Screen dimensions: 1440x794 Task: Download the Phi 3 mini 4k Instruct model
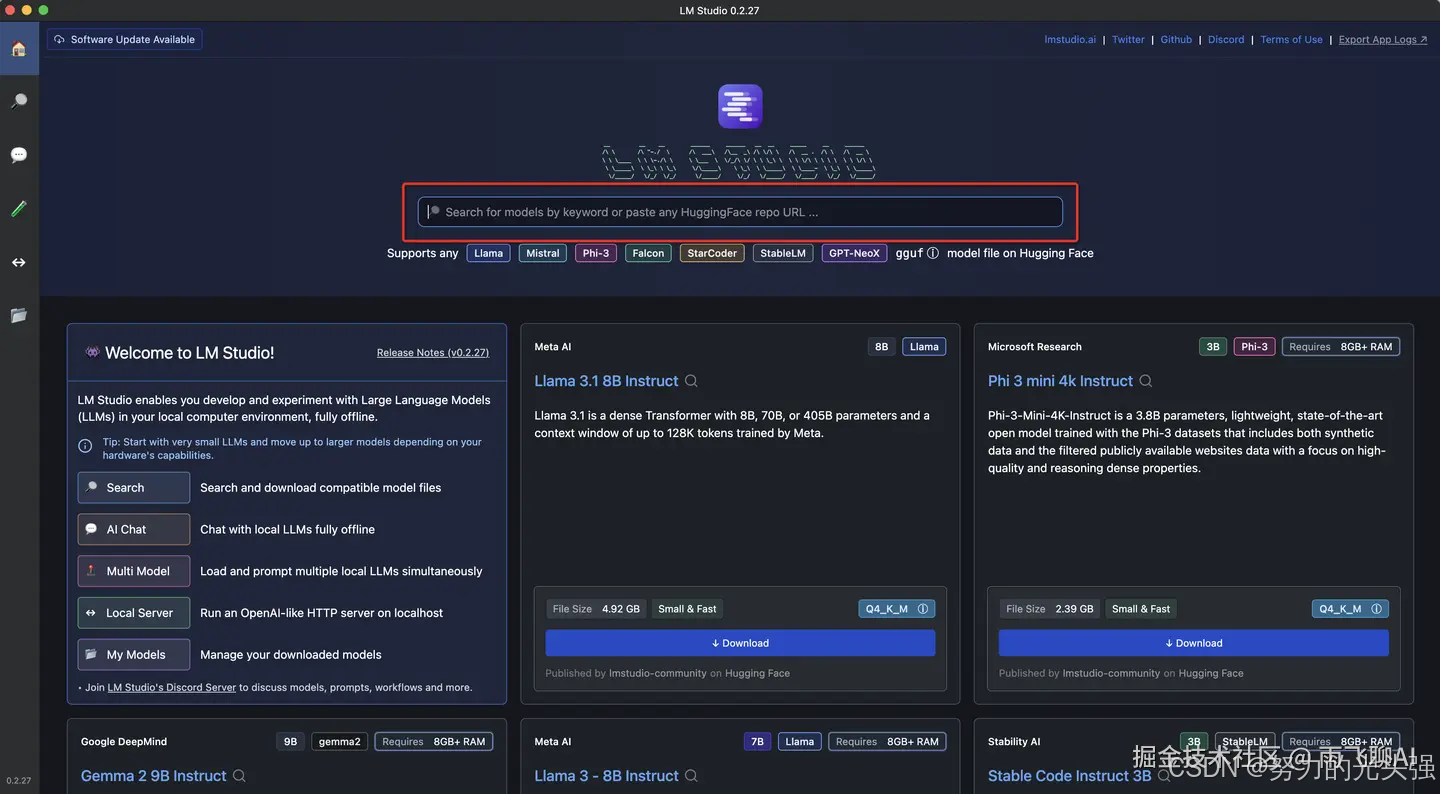coord(1194,643)
